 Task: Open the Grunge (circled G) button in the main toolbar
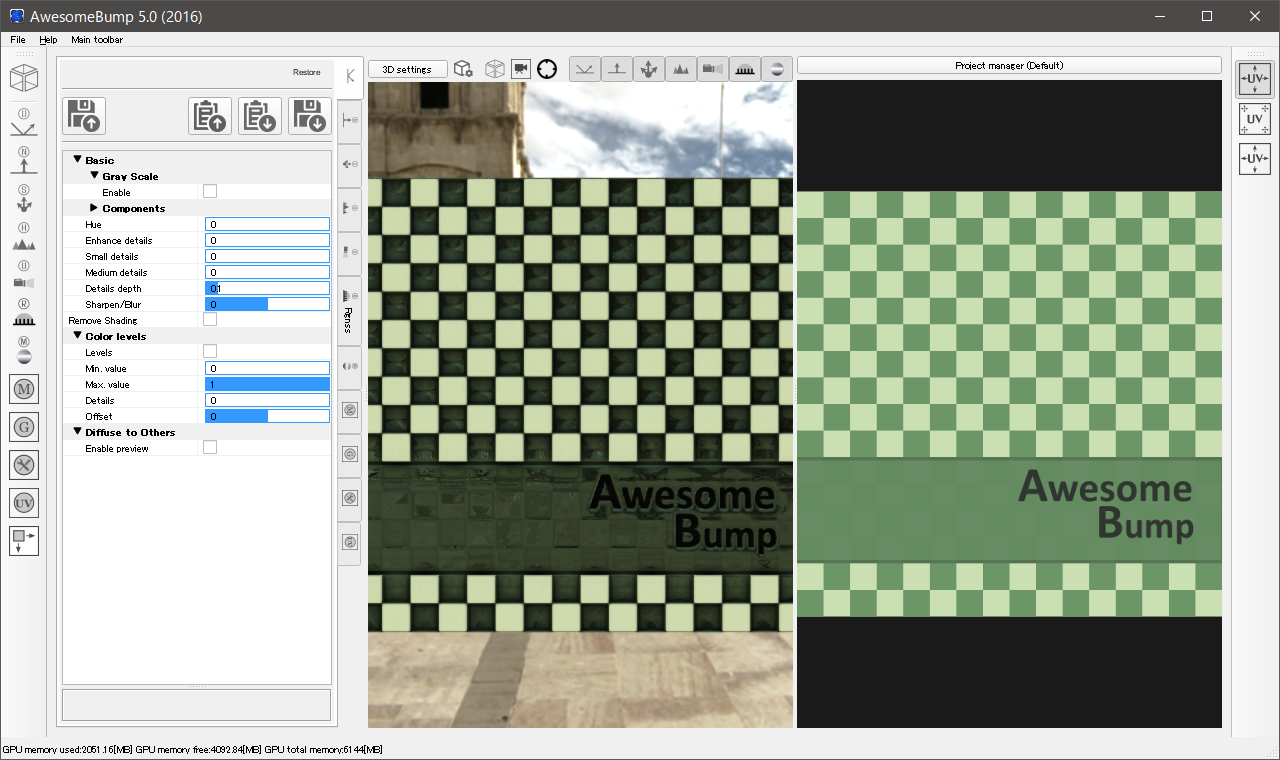click(24, 427)
